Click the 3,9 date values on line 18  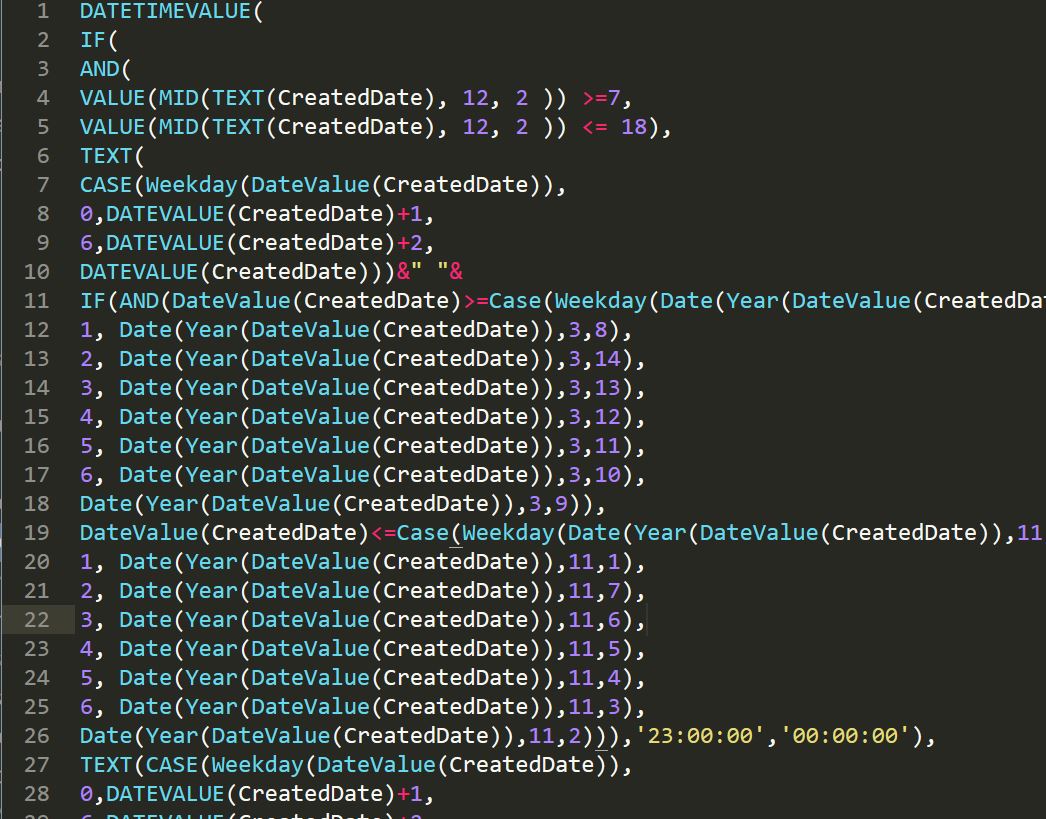(548, 504)
